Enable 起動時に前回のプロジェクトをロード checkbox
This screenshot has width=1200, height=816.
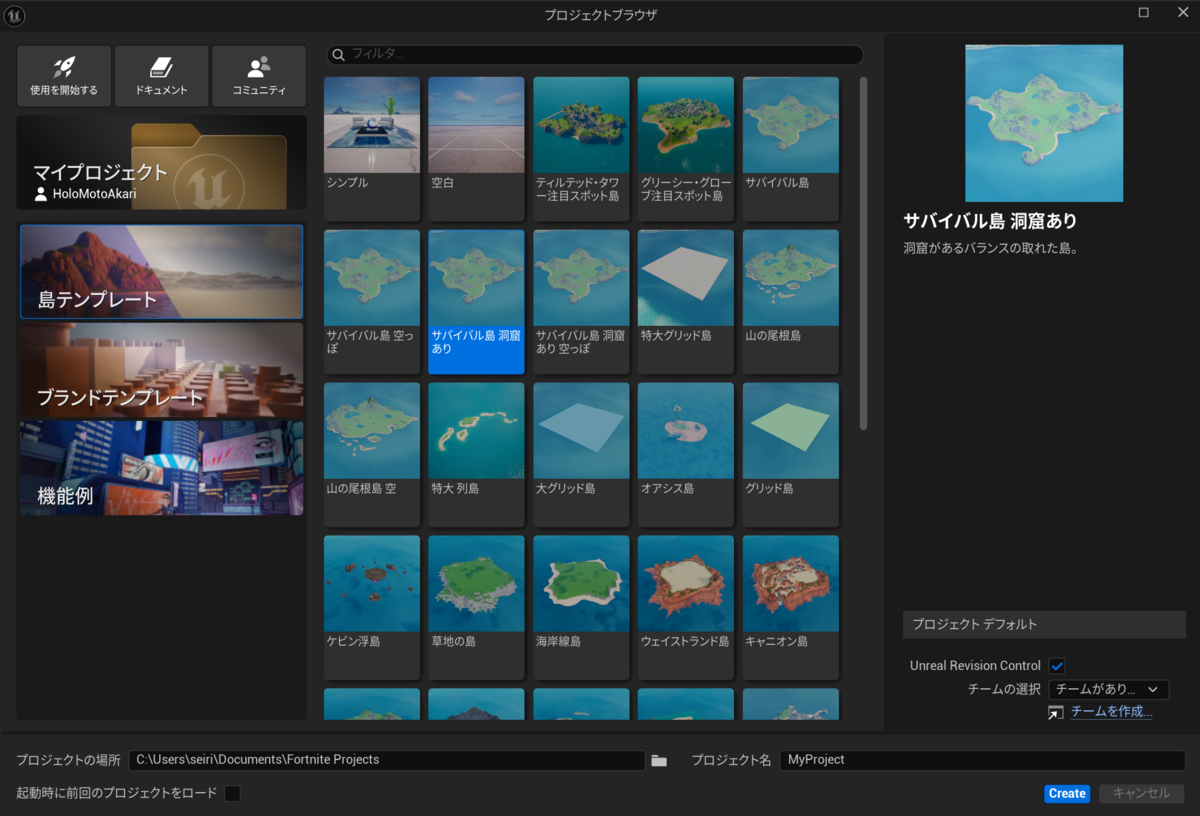(x=232, y=794)
